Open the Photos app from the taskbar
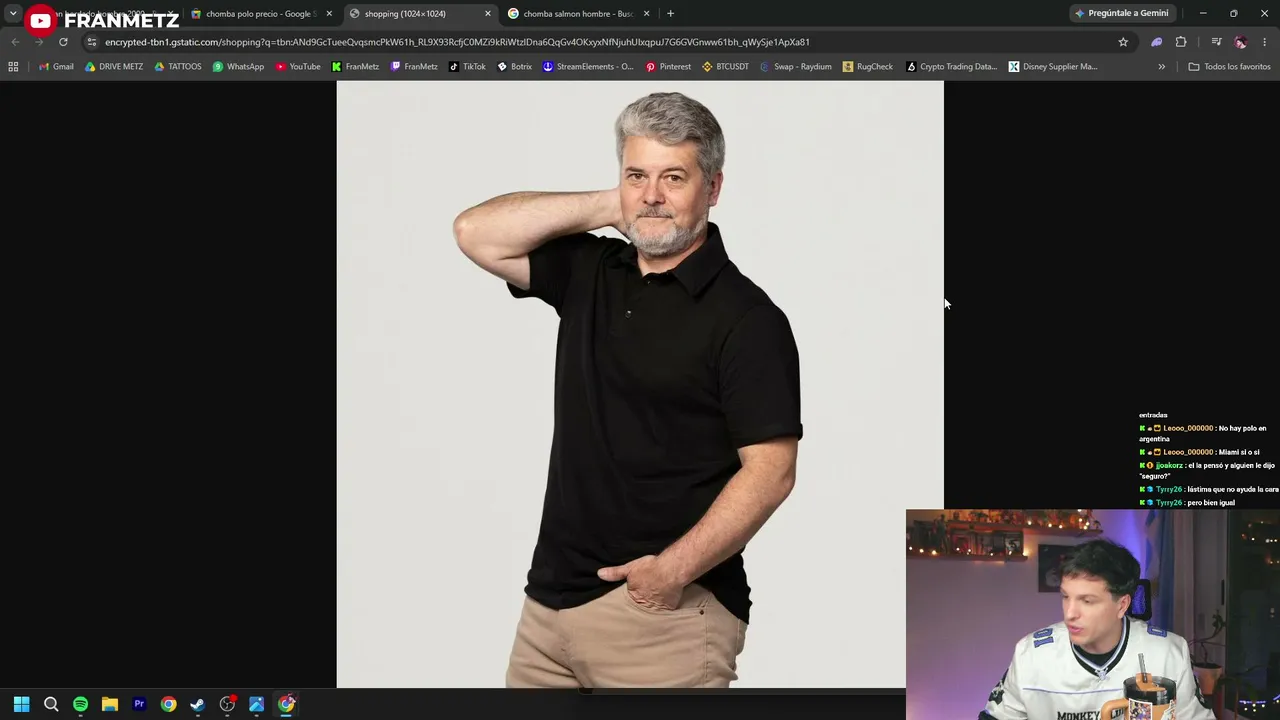 (x=257, y=704)
